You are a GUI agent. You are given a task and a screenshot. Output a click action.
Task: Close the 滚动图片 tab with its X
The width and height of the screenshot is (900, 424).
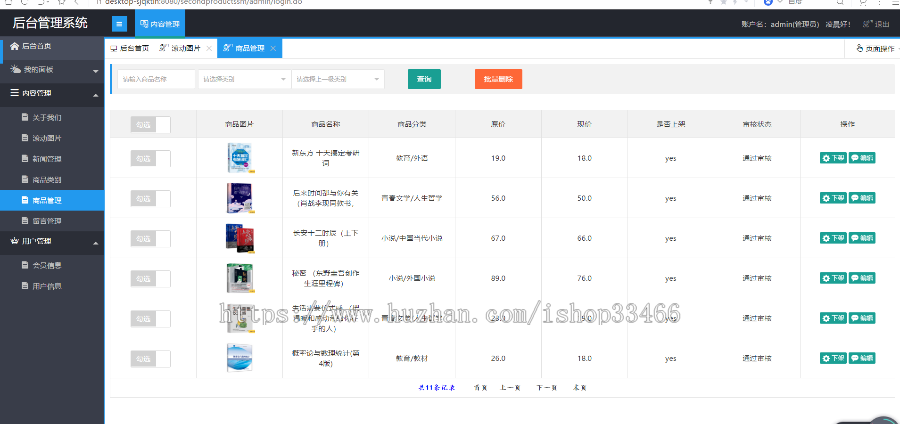209,48
